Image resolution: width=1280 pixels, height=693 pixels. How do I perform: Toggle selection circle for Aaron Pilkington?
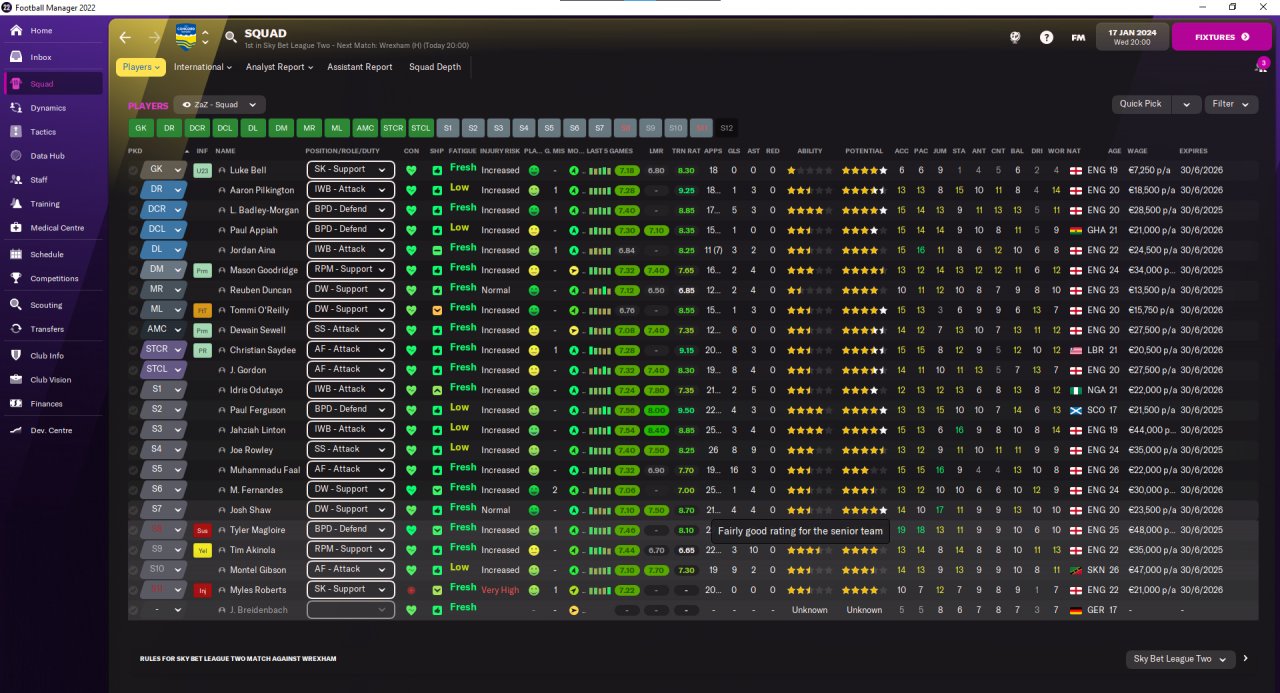coord(134,190)
